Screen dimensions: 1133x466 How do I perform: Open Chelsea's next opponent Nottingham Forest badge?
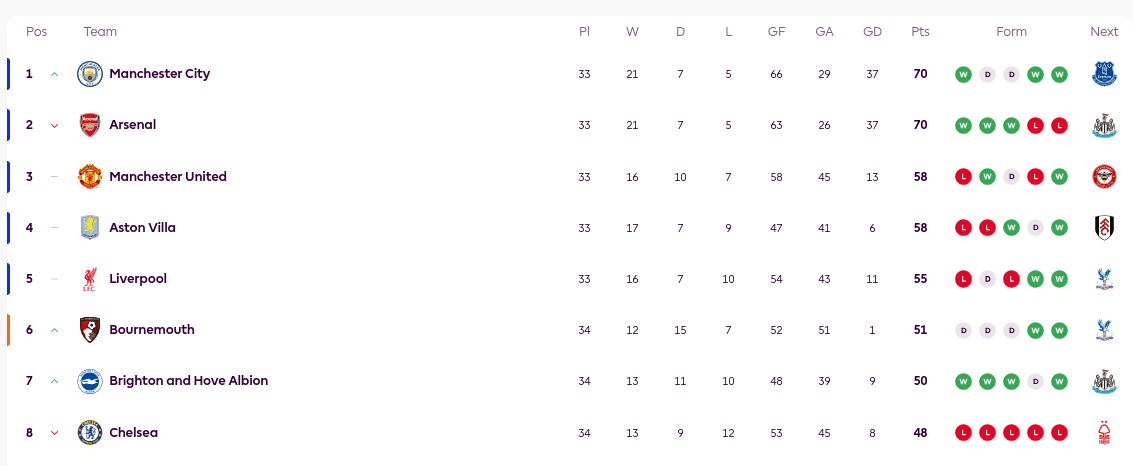pyautogui.click(x=1104, y=433)
